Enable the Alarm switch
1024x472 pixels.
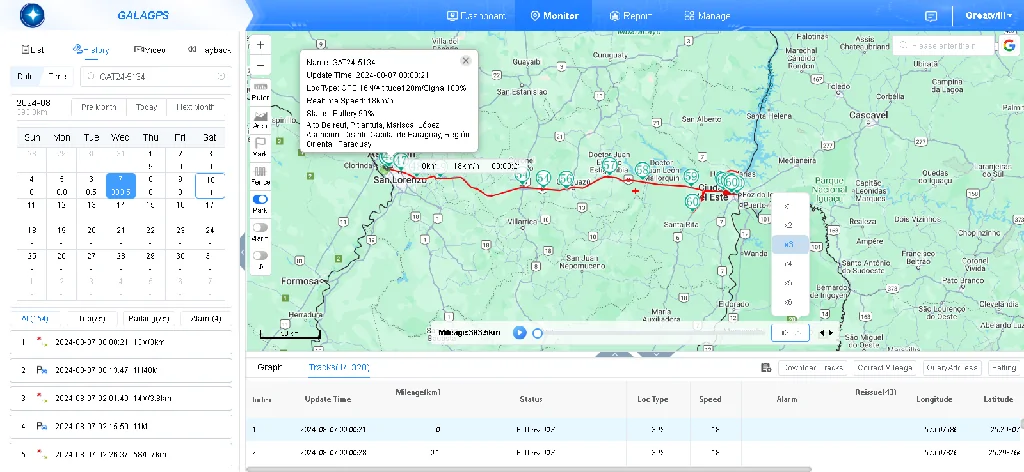click(x=260, y=229)
